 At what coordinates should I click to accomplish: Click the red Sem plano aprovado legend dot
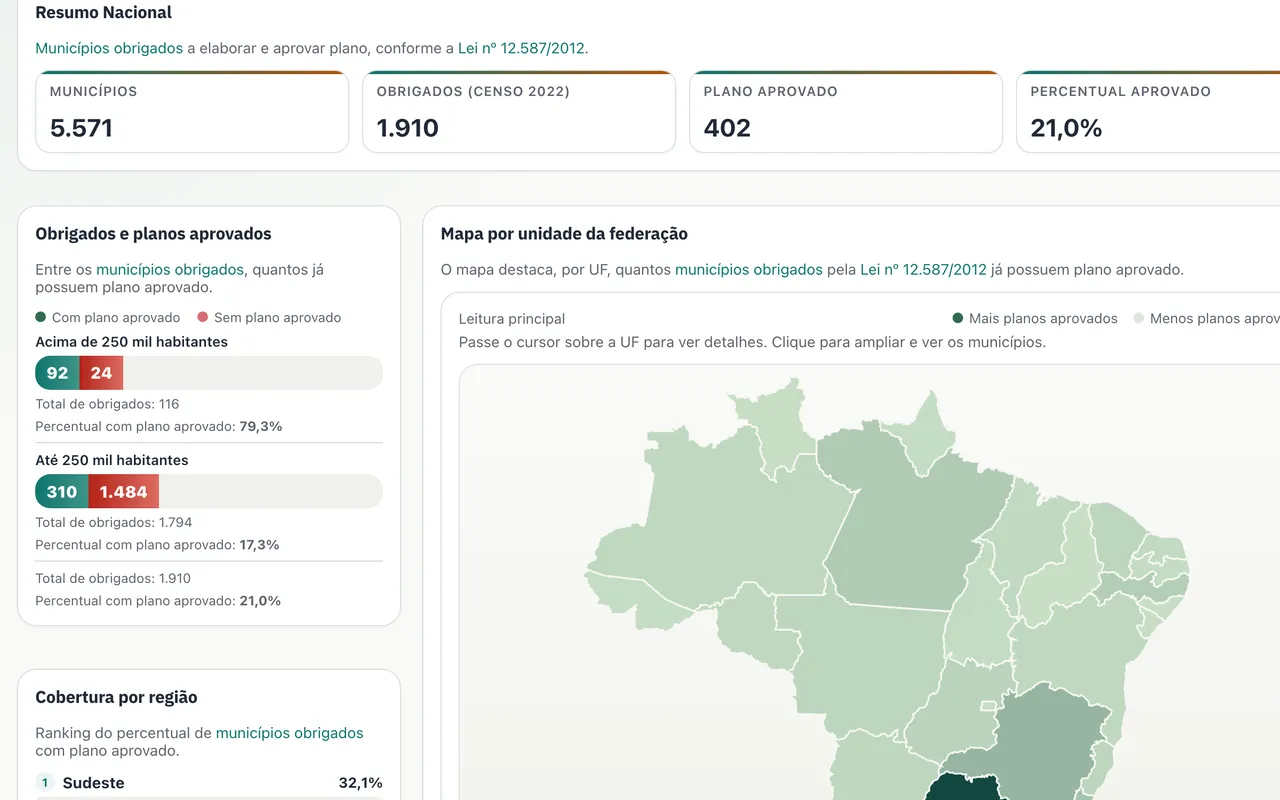click(203, 317)
